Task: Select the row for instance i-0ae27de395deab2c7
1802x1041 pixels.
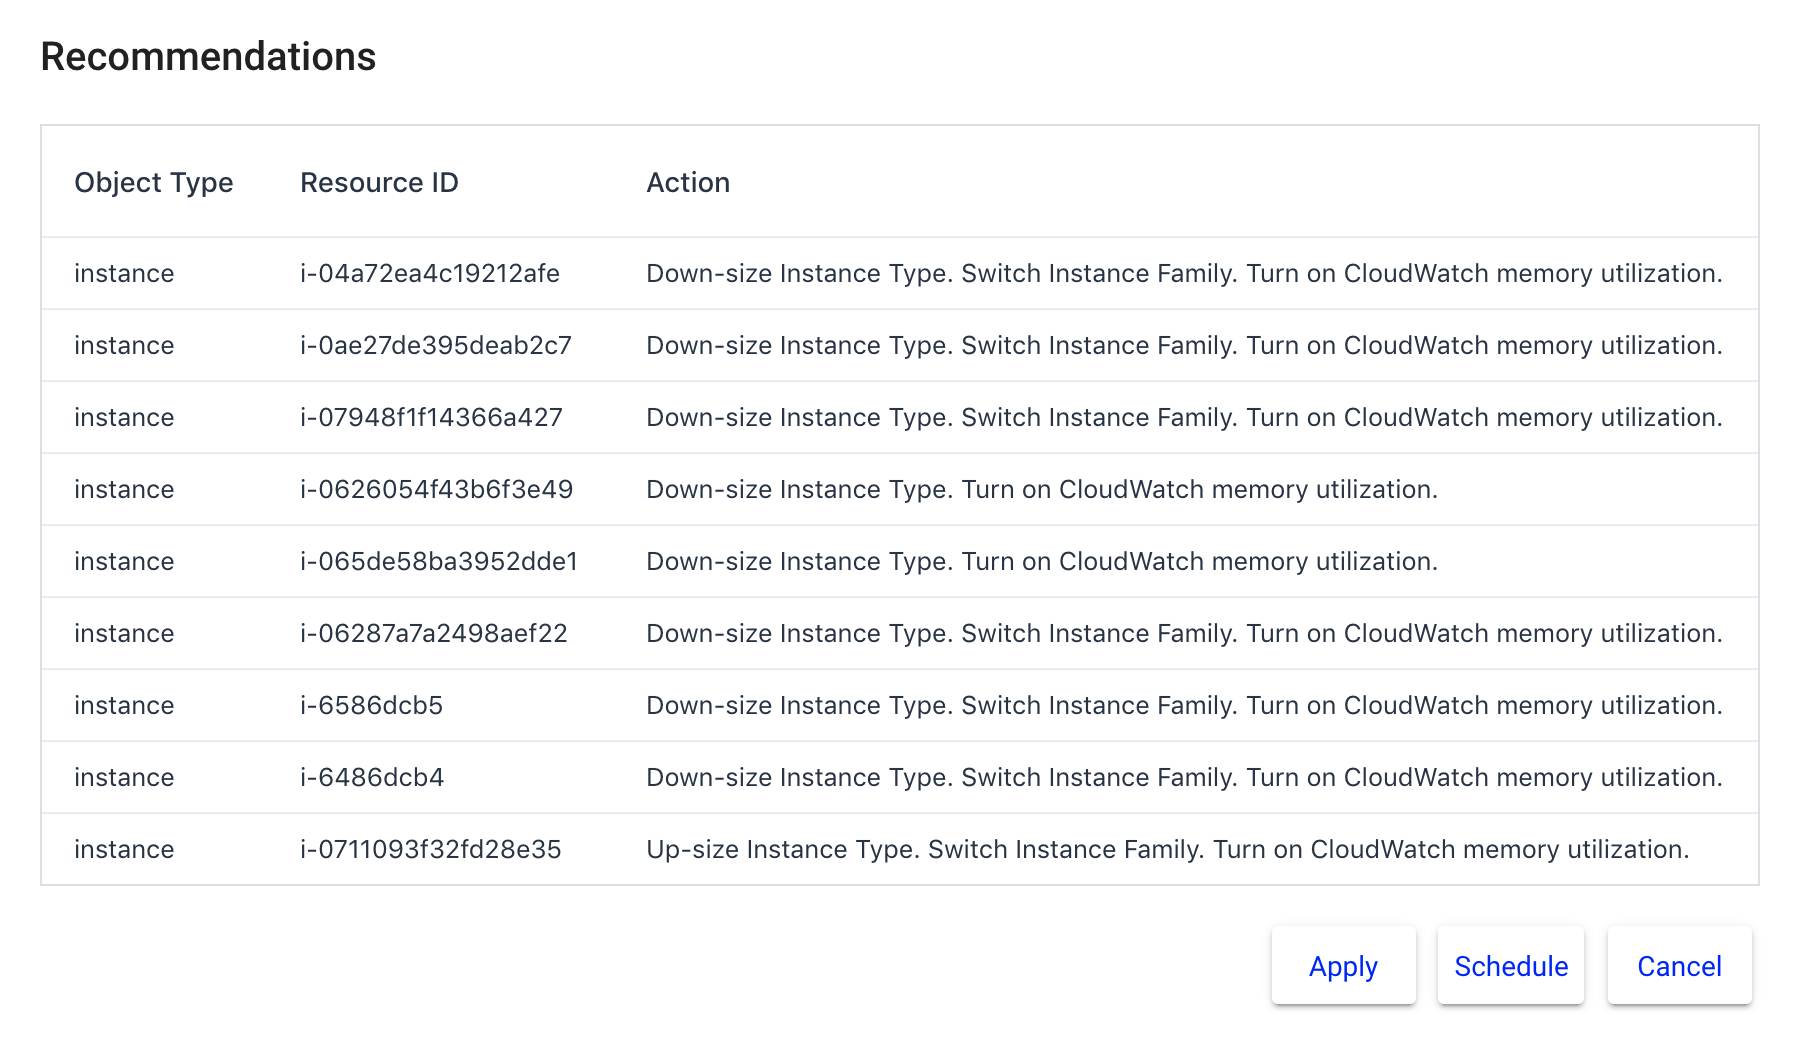Action: [434, 345]
